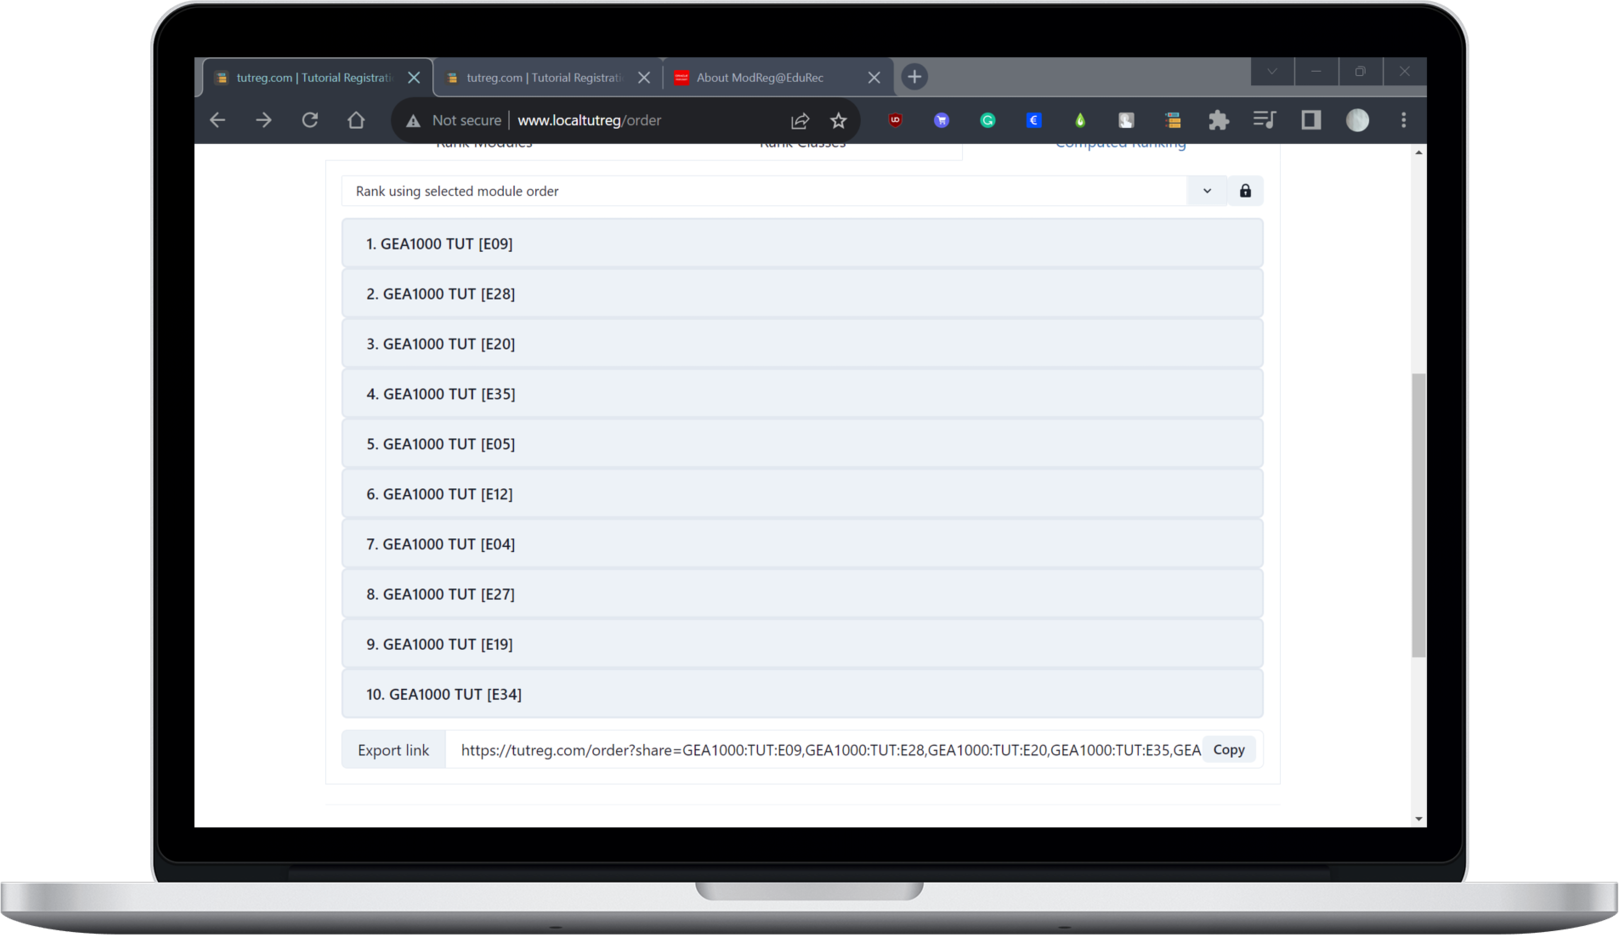Switch to the About ModReg@EduRec tab
1619x935 pixels.
point(760,78)
